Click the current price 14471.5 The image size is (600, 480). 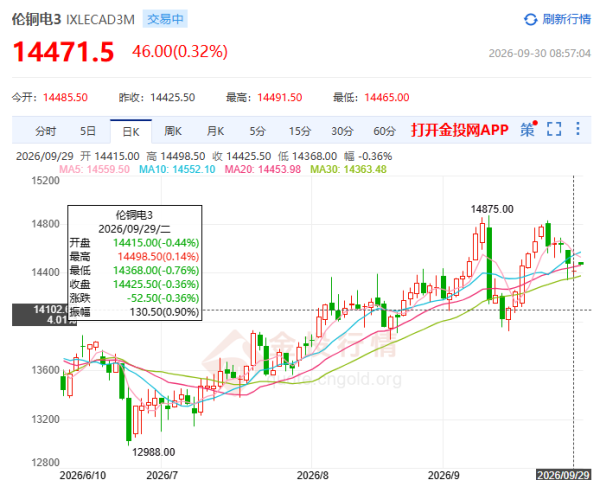[64, 52]
